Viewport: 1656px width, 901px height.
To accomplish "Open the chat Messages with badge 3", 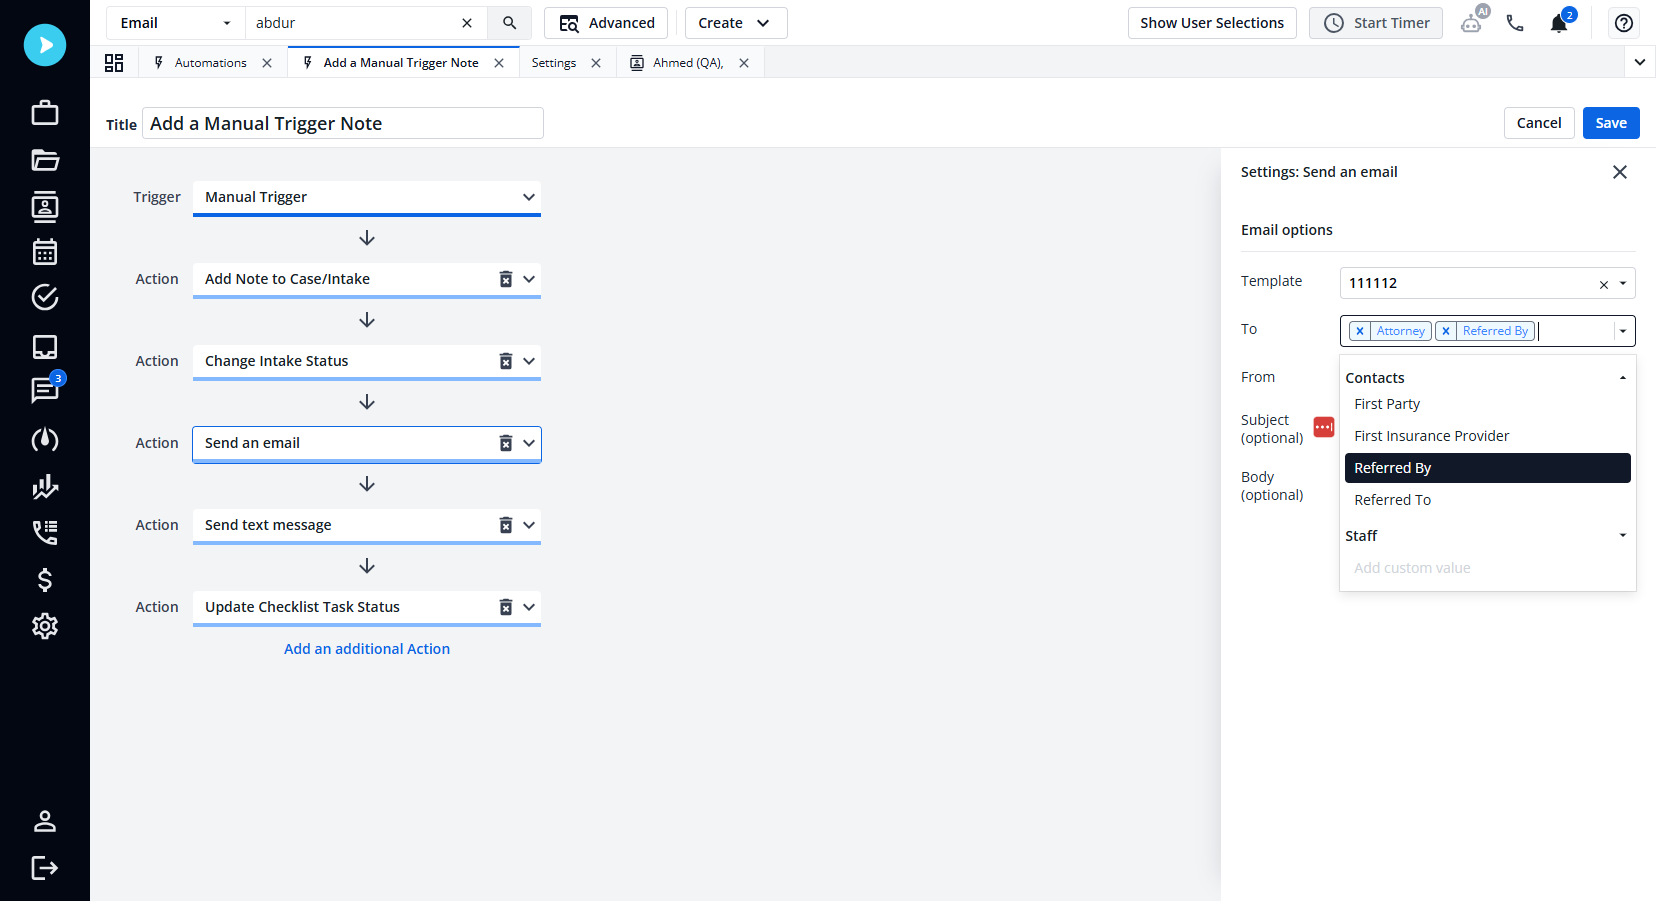I will [x=44, y=391].
